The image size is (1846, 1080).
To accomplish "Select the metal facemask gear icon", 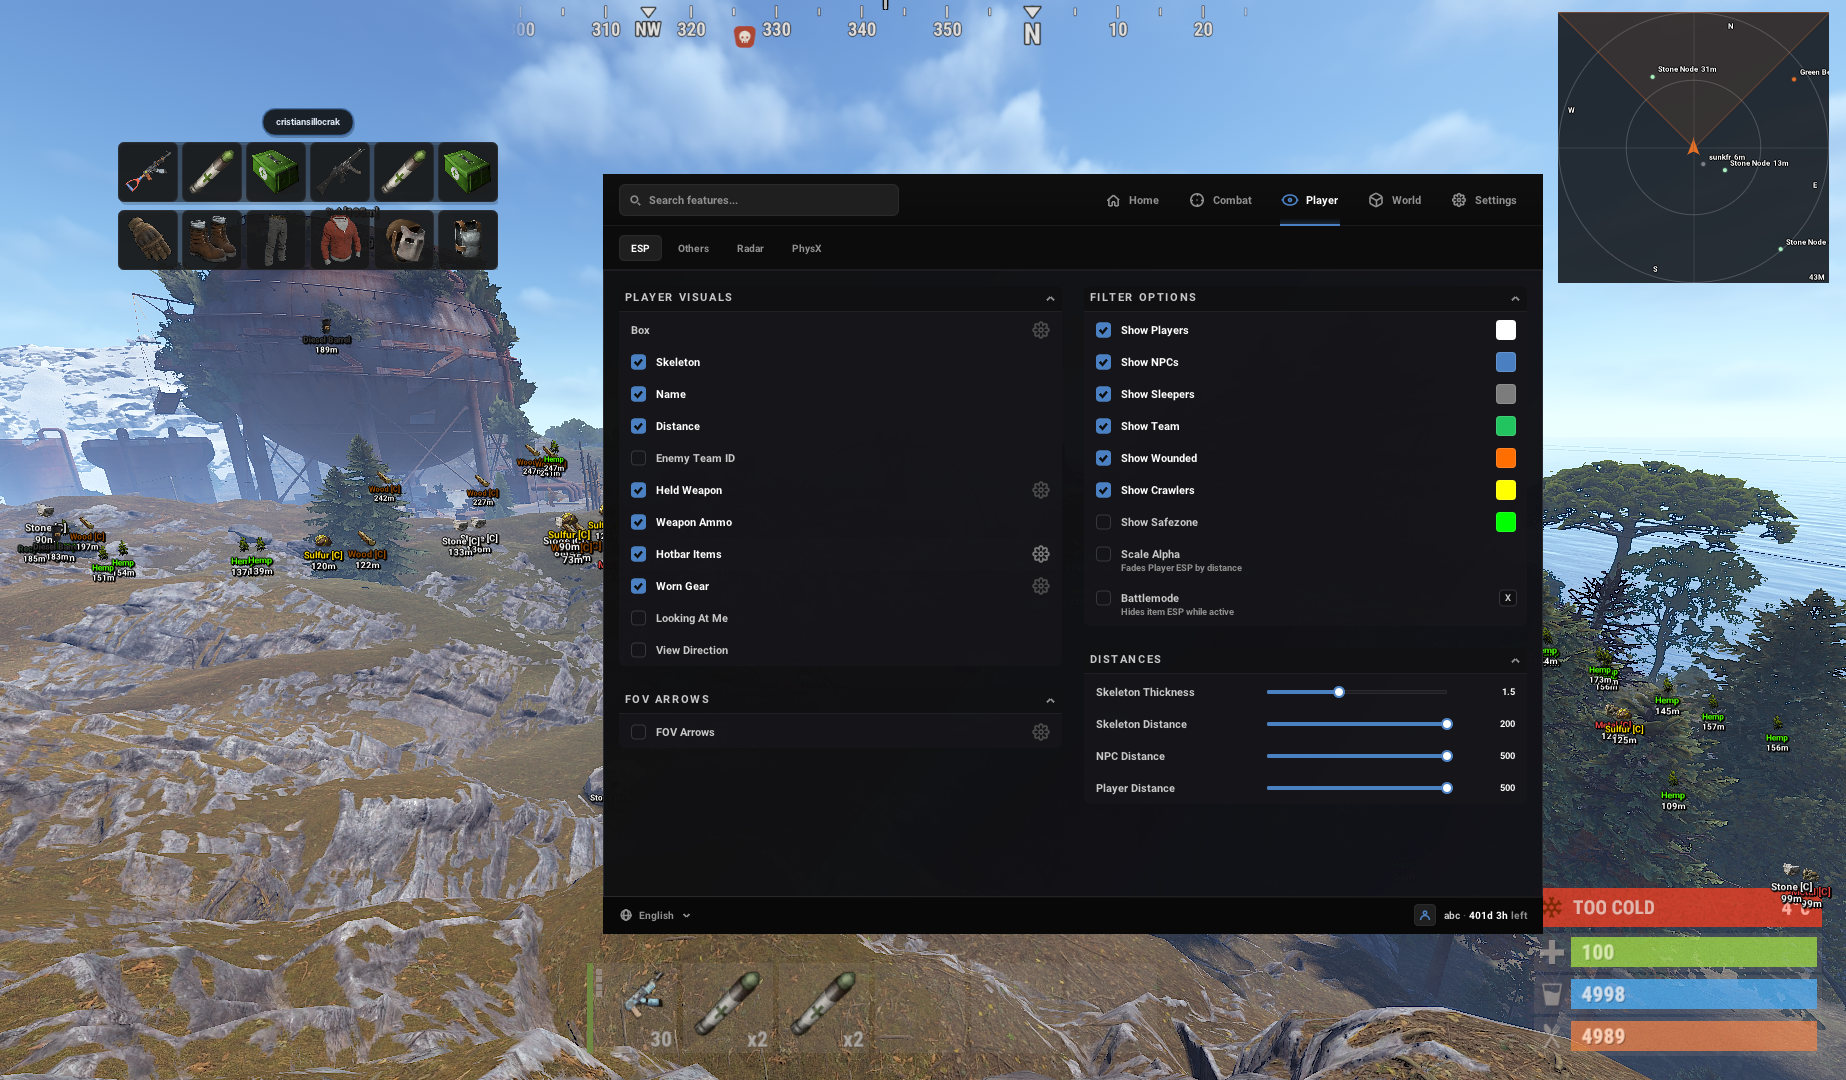I will click(x=405, y=240).
